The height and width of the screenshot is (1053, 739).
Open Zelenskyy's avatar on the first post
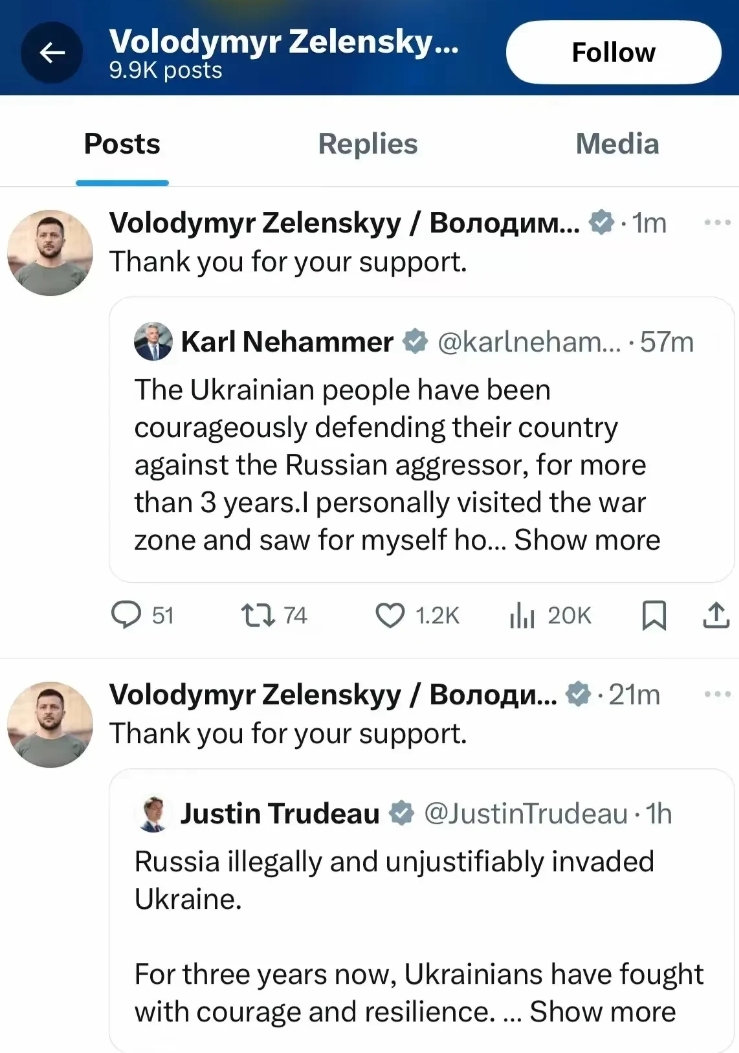pos(50,253)
